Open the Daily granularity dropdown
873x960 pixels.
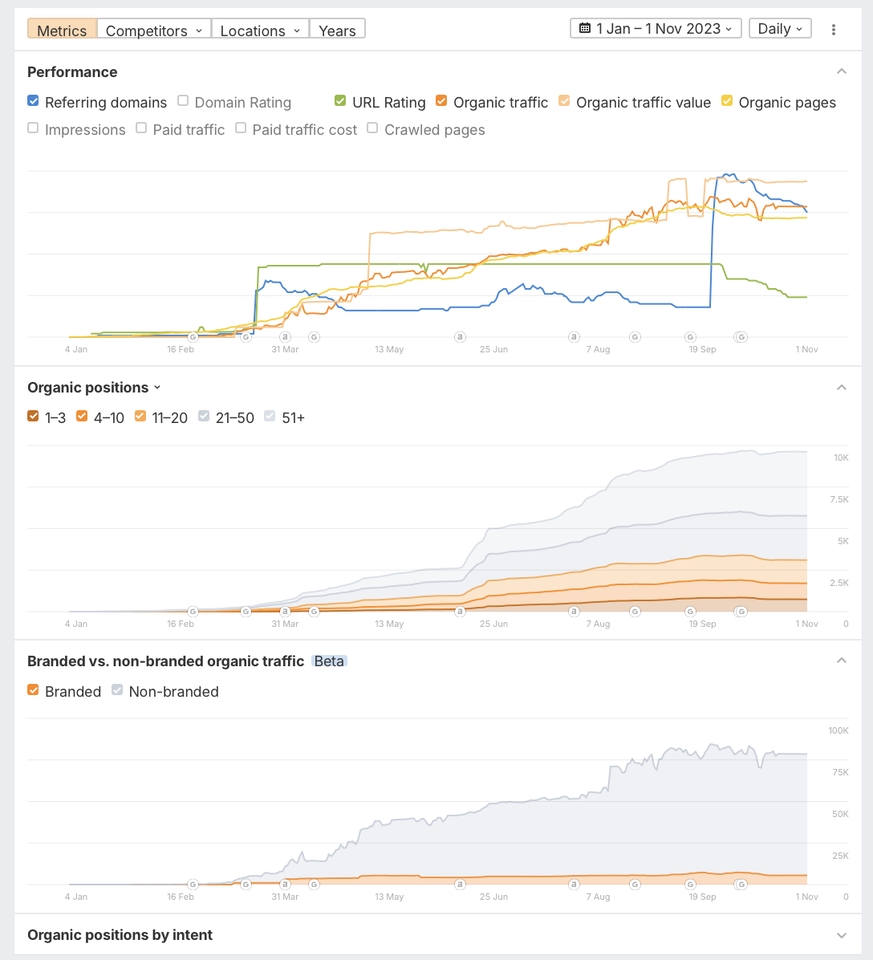(x=780, y=29)
